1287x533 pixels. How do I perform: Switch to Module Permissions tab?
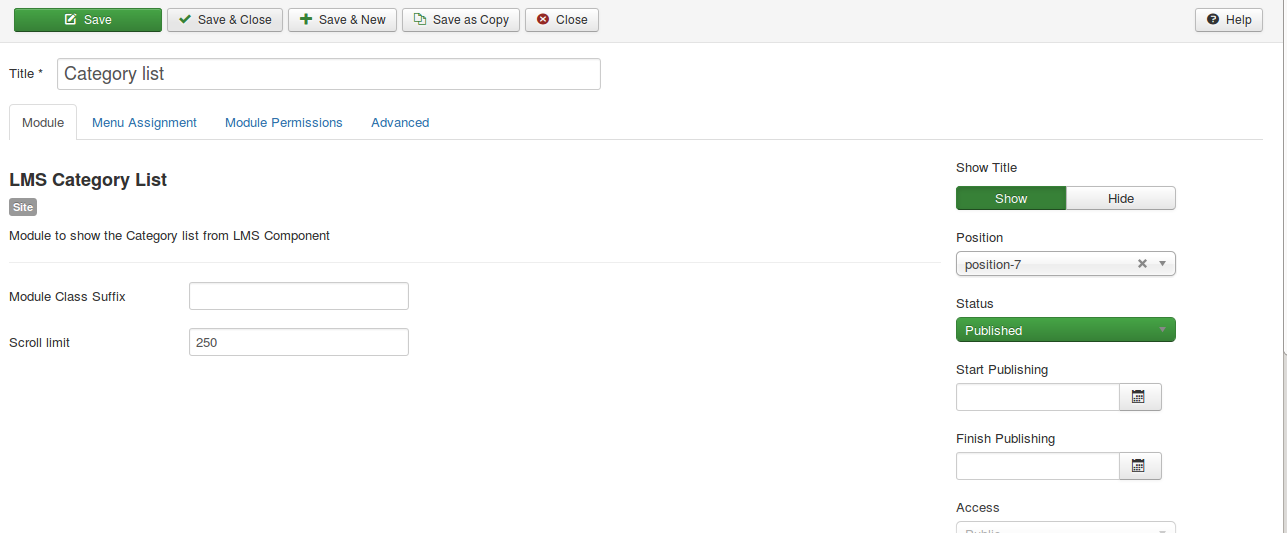coord(284,123)
